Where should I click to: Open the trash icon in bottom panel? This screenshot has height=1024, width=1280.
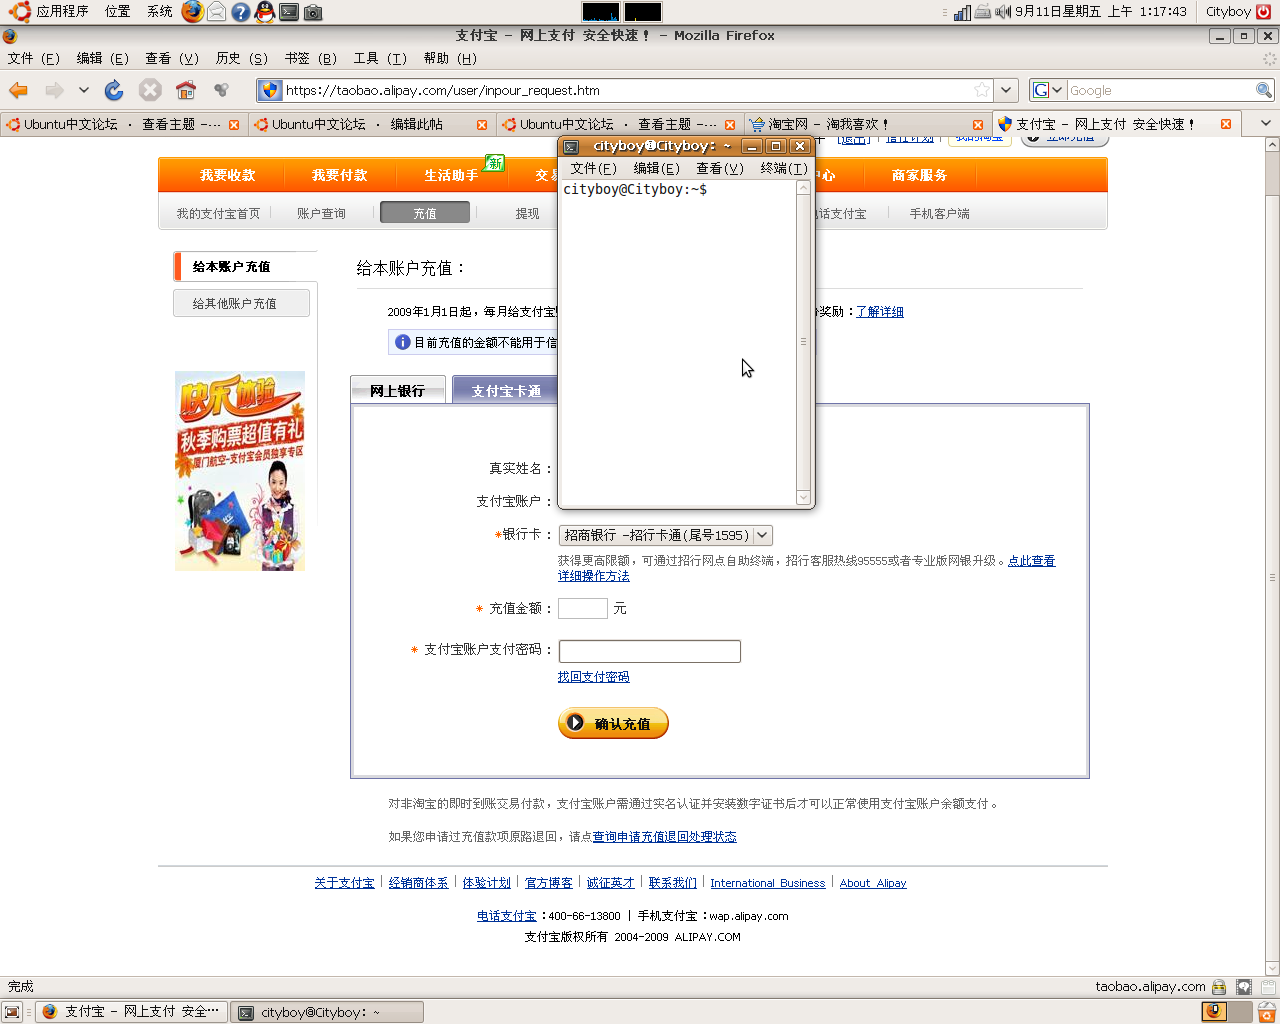[x=1266, y=1012]
